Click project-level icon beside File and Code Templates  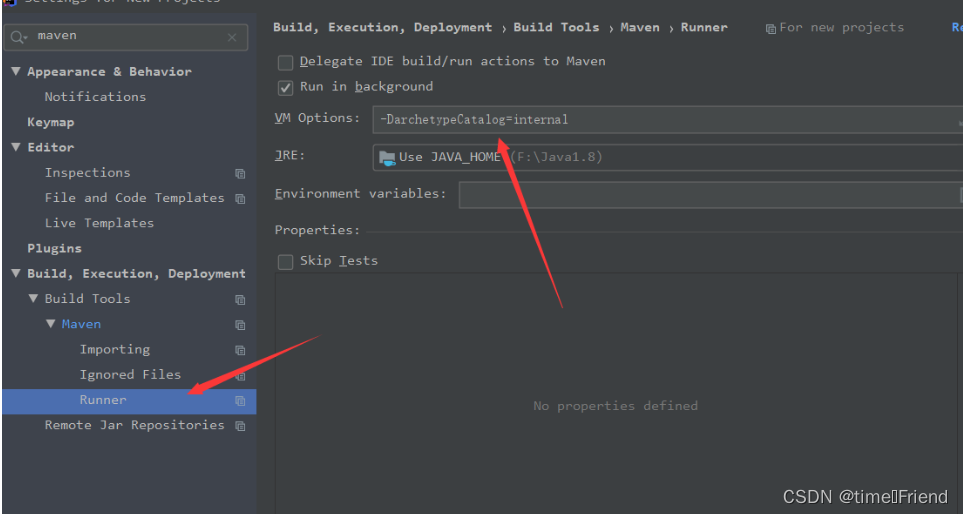click(x=240, y=199)
